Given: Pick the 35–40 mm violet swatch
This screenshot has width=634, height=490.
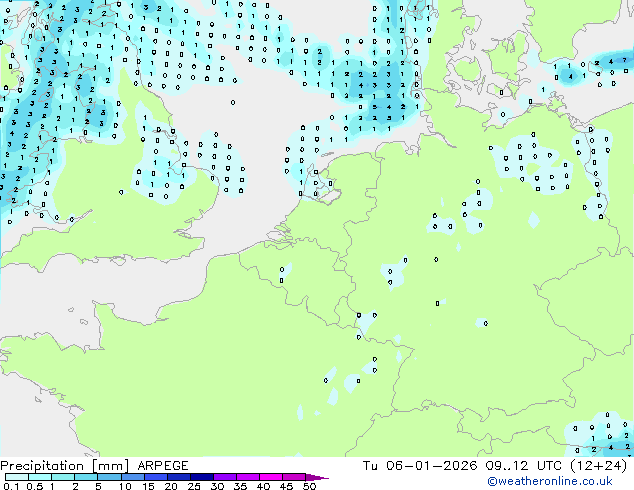Looking at the screenshot, I should click(248, 477).
